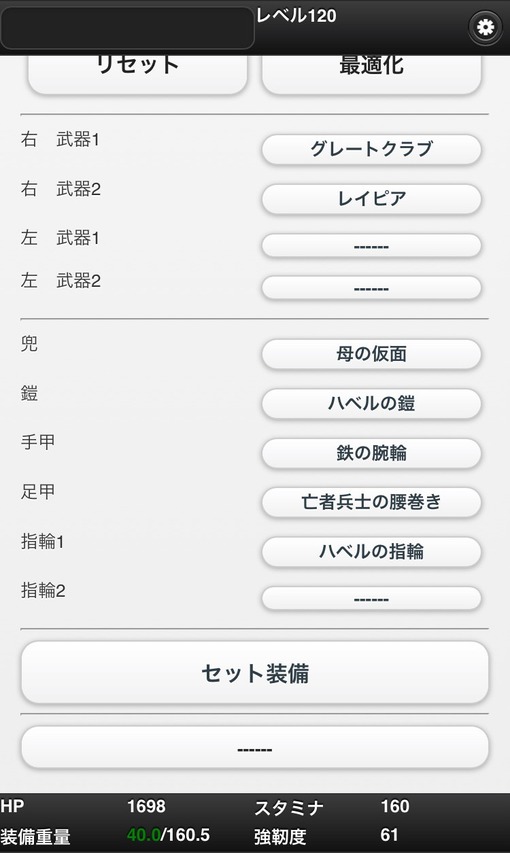Screen dimensions: 510x853
Task: Tap the レベル120 header label
Action: pos(296,16)
